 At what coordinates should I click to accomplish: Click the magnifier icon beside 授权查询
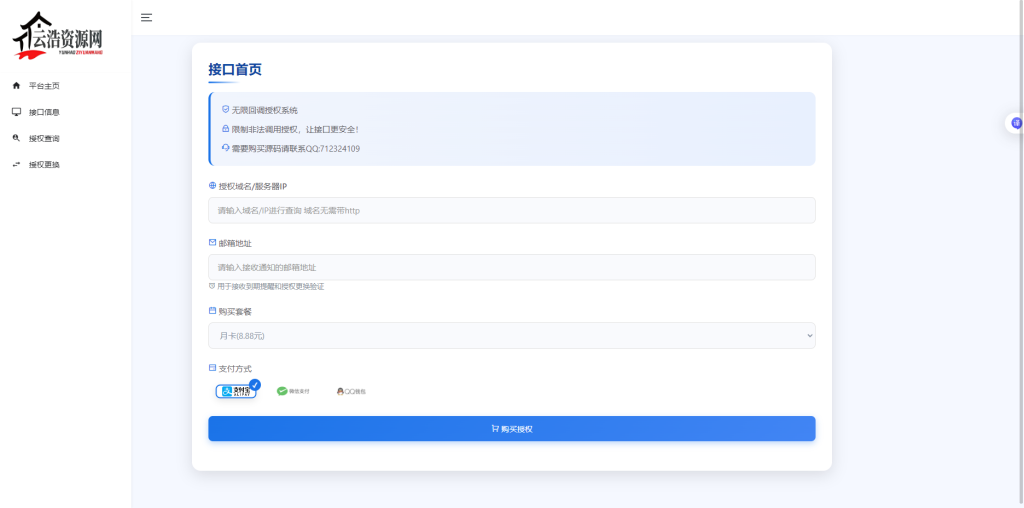(16, 138)
